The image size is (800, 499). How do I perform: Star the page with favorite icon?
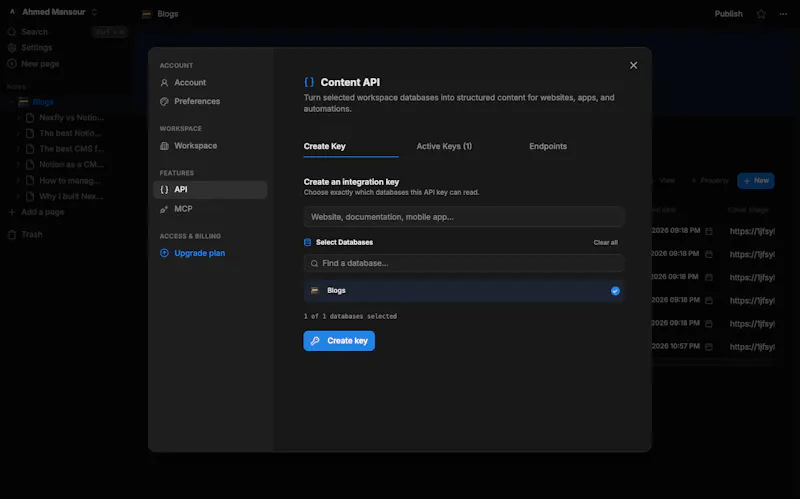[761, 14]
